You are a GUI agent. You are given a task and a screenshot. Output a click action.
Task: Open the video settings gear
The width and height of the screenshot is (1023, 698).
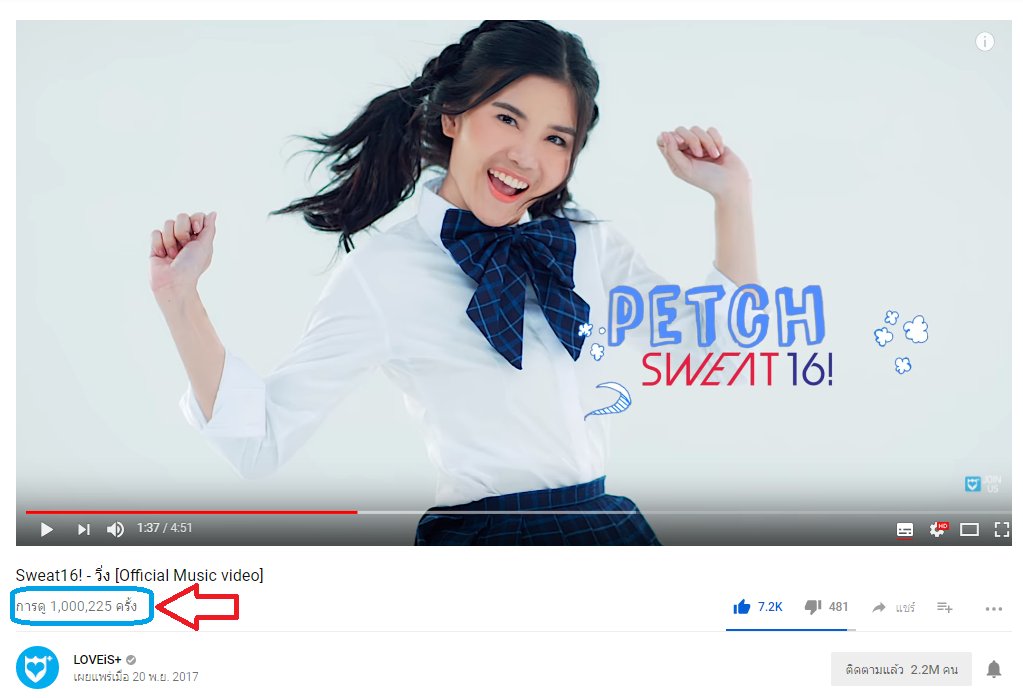[937, 529]
